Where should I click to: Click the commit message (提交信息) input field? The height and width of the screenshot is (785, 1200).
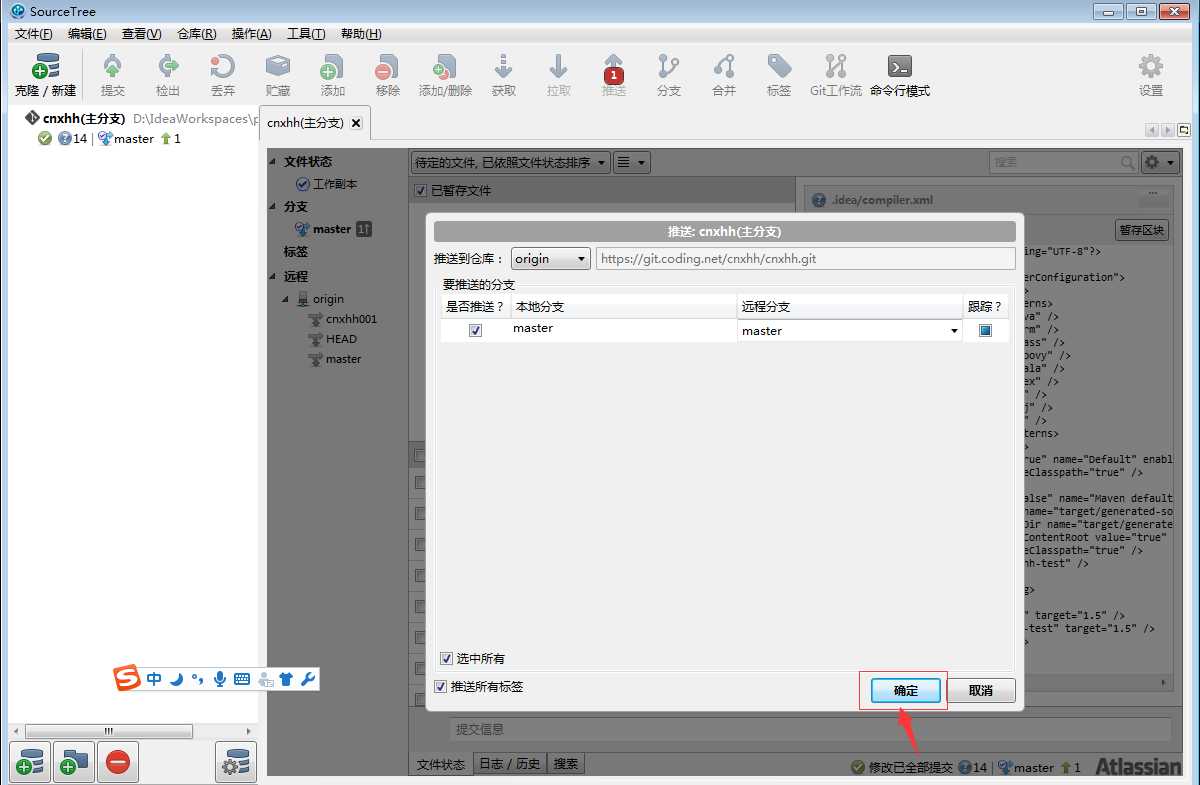tap(809, 729)
